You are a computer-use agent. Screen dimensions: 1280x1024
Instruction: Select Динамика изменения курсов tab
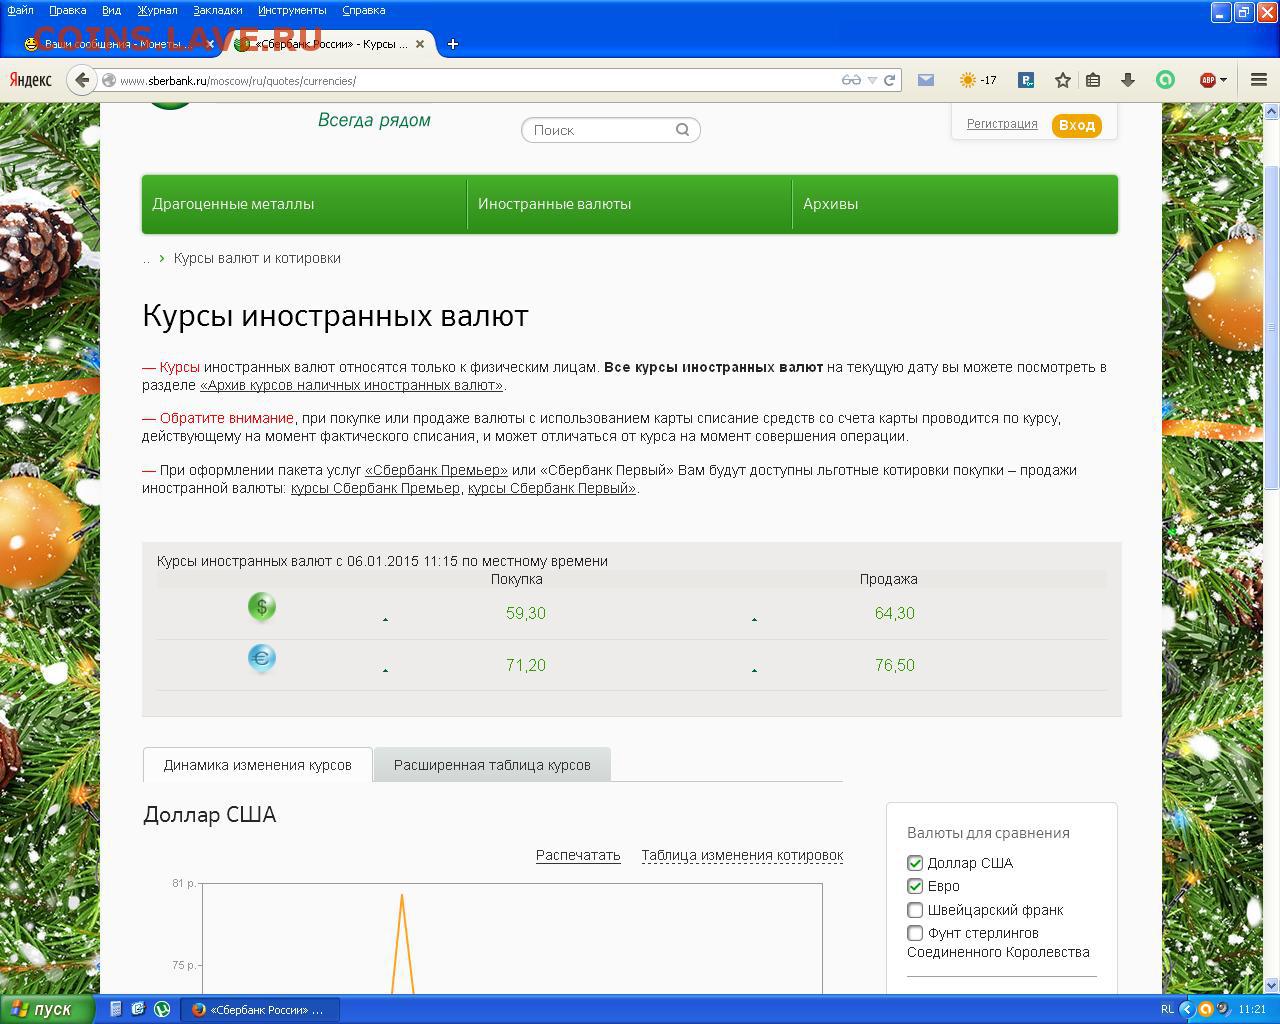257,765
